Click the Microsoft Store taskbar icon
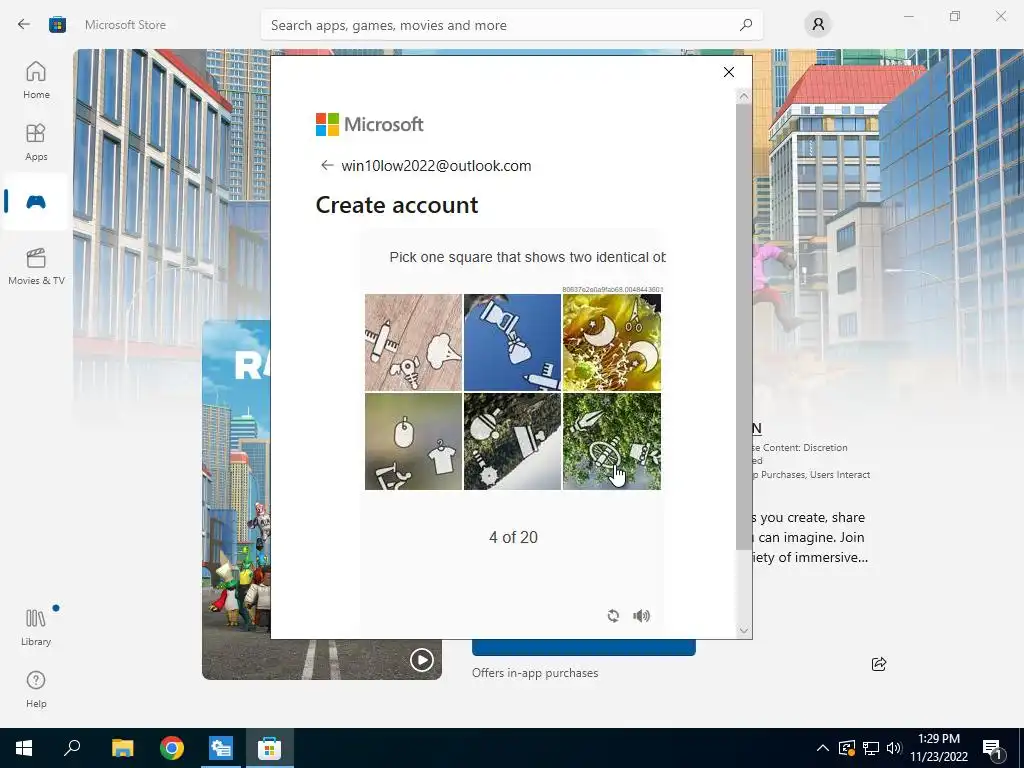 point(269,748)
